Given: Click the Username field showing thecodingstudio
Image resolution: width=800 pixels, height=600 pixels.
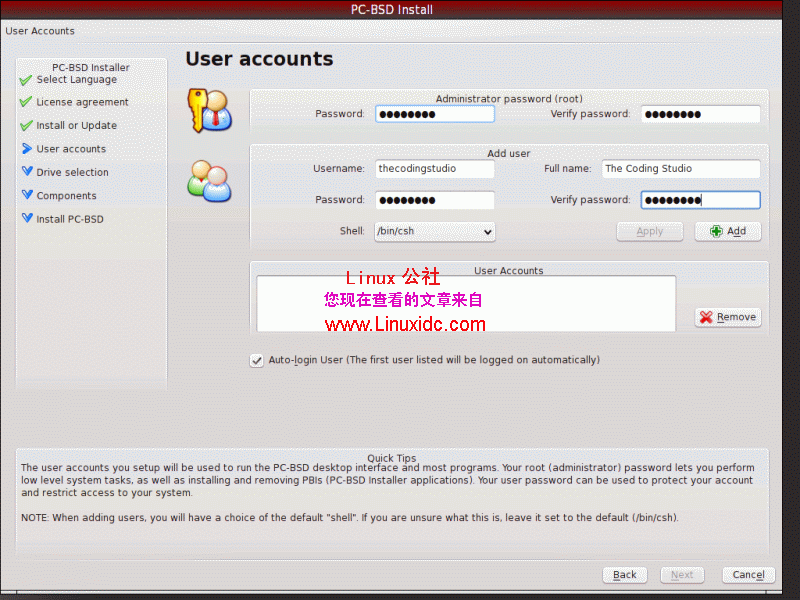Looking at the screenshot, I should click(x=434, y=168).
